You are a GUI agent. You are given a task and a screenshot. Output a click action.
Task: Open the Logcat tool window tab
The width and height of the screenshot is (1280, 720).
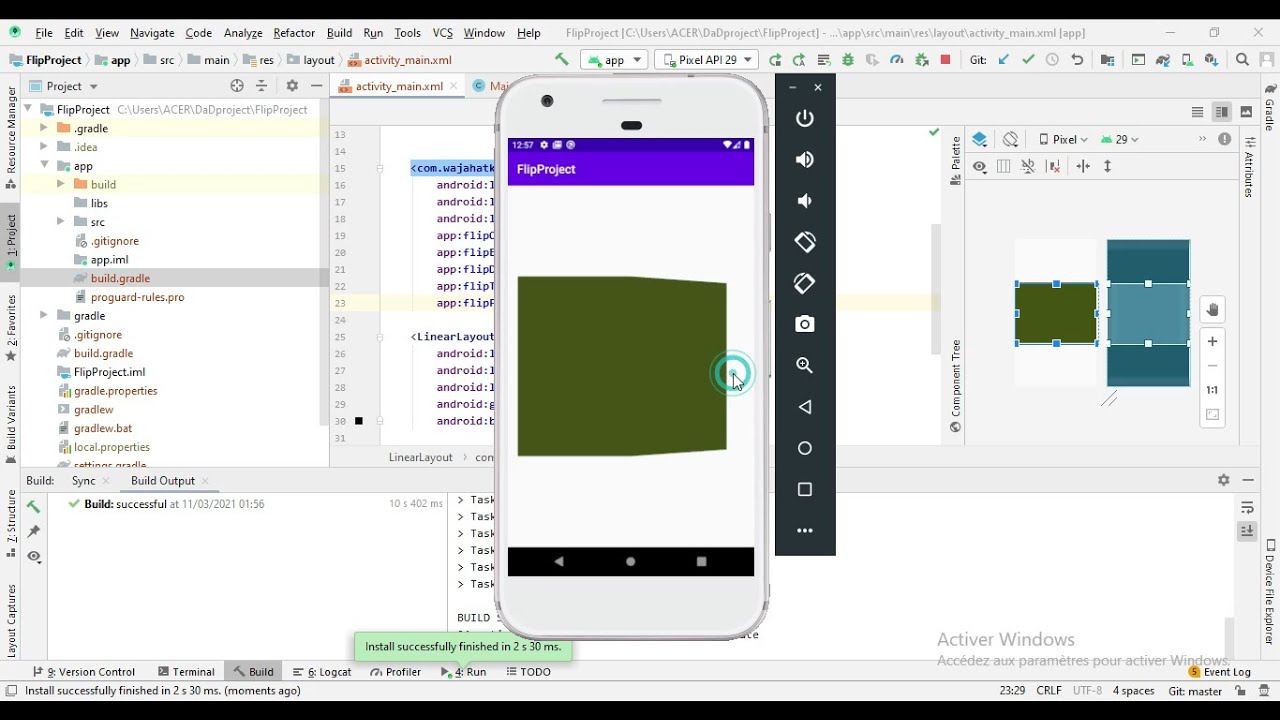tap(322, 672)
